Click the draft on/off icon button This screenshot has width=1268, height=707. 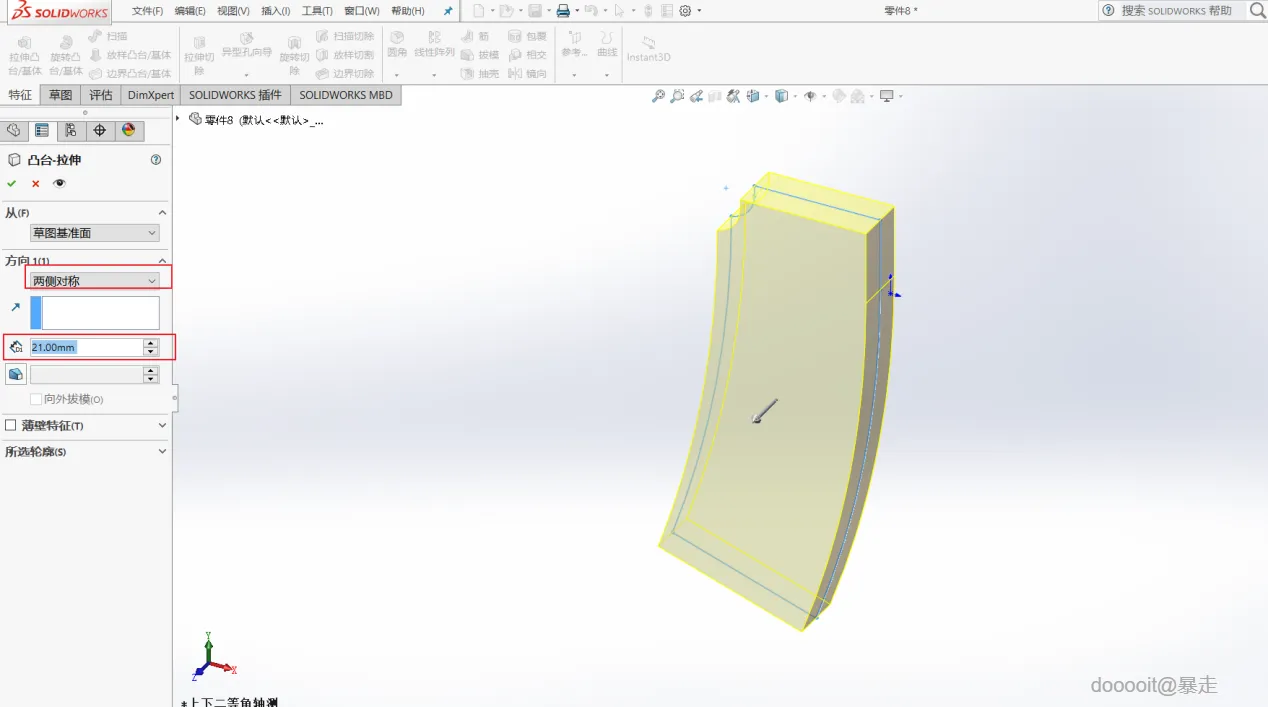15,375
